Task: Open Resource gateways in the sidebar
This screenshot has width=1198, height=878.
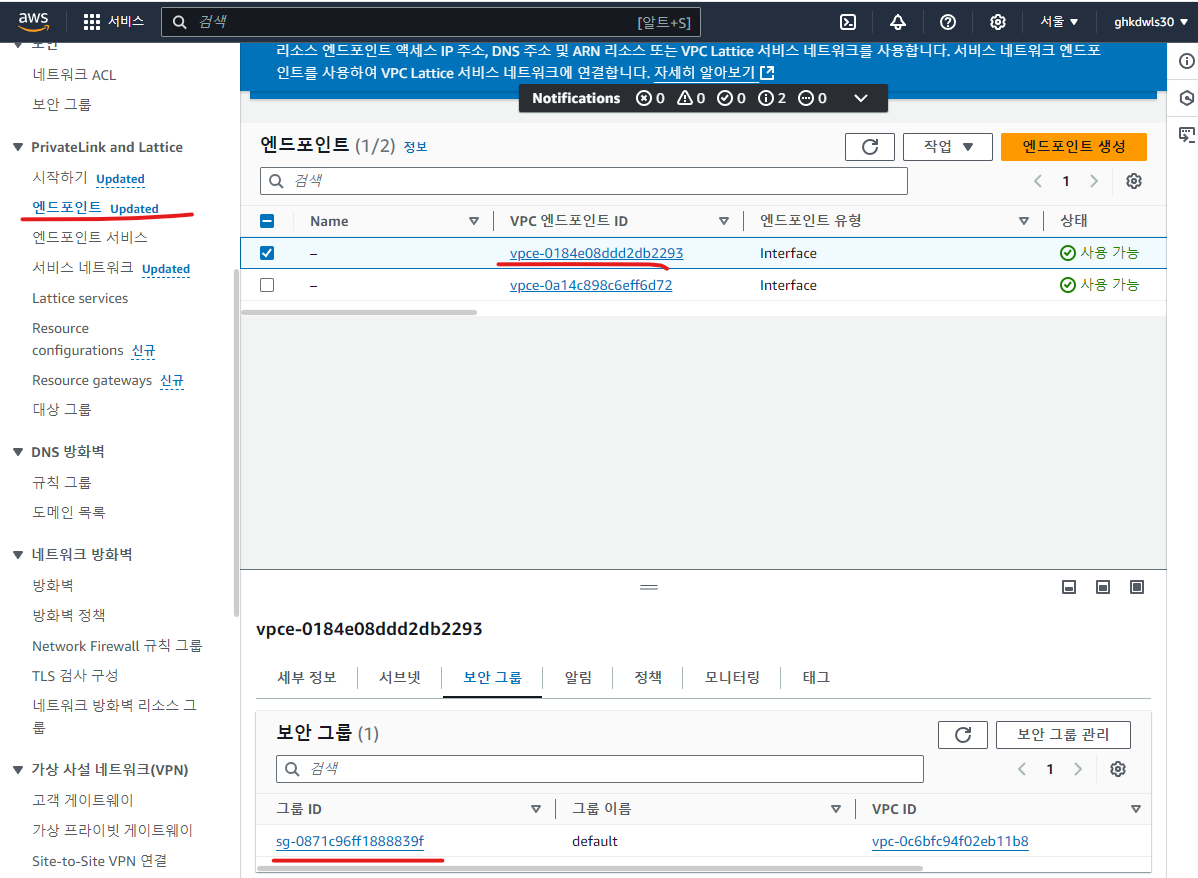Action: pos(92,381)
